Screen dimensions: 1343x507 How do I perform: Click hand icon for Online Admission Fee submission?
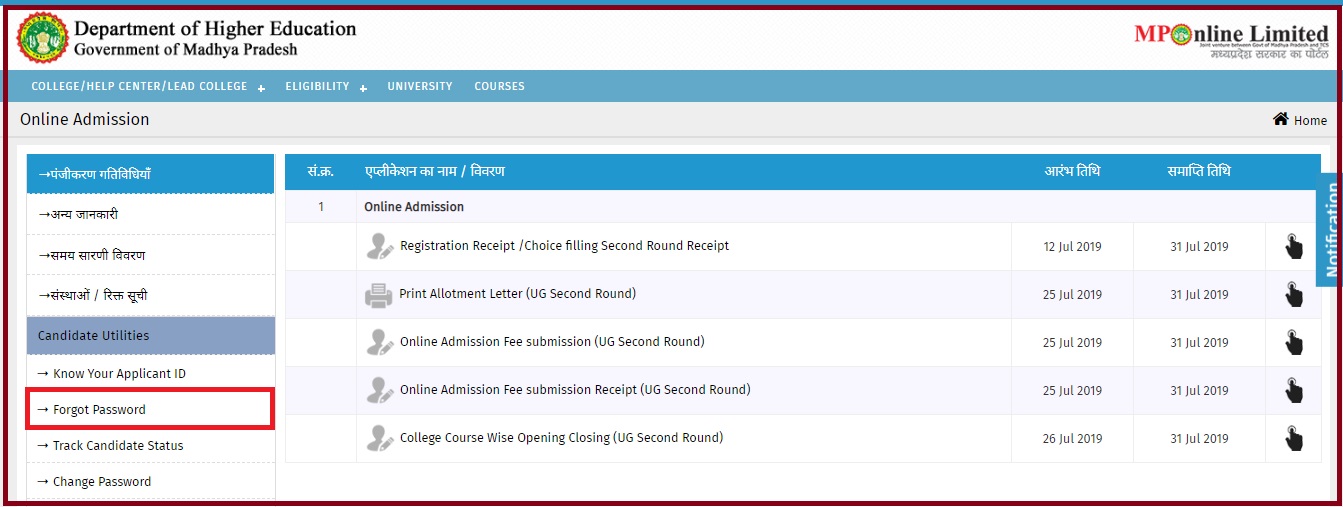tap(1293, 342)
